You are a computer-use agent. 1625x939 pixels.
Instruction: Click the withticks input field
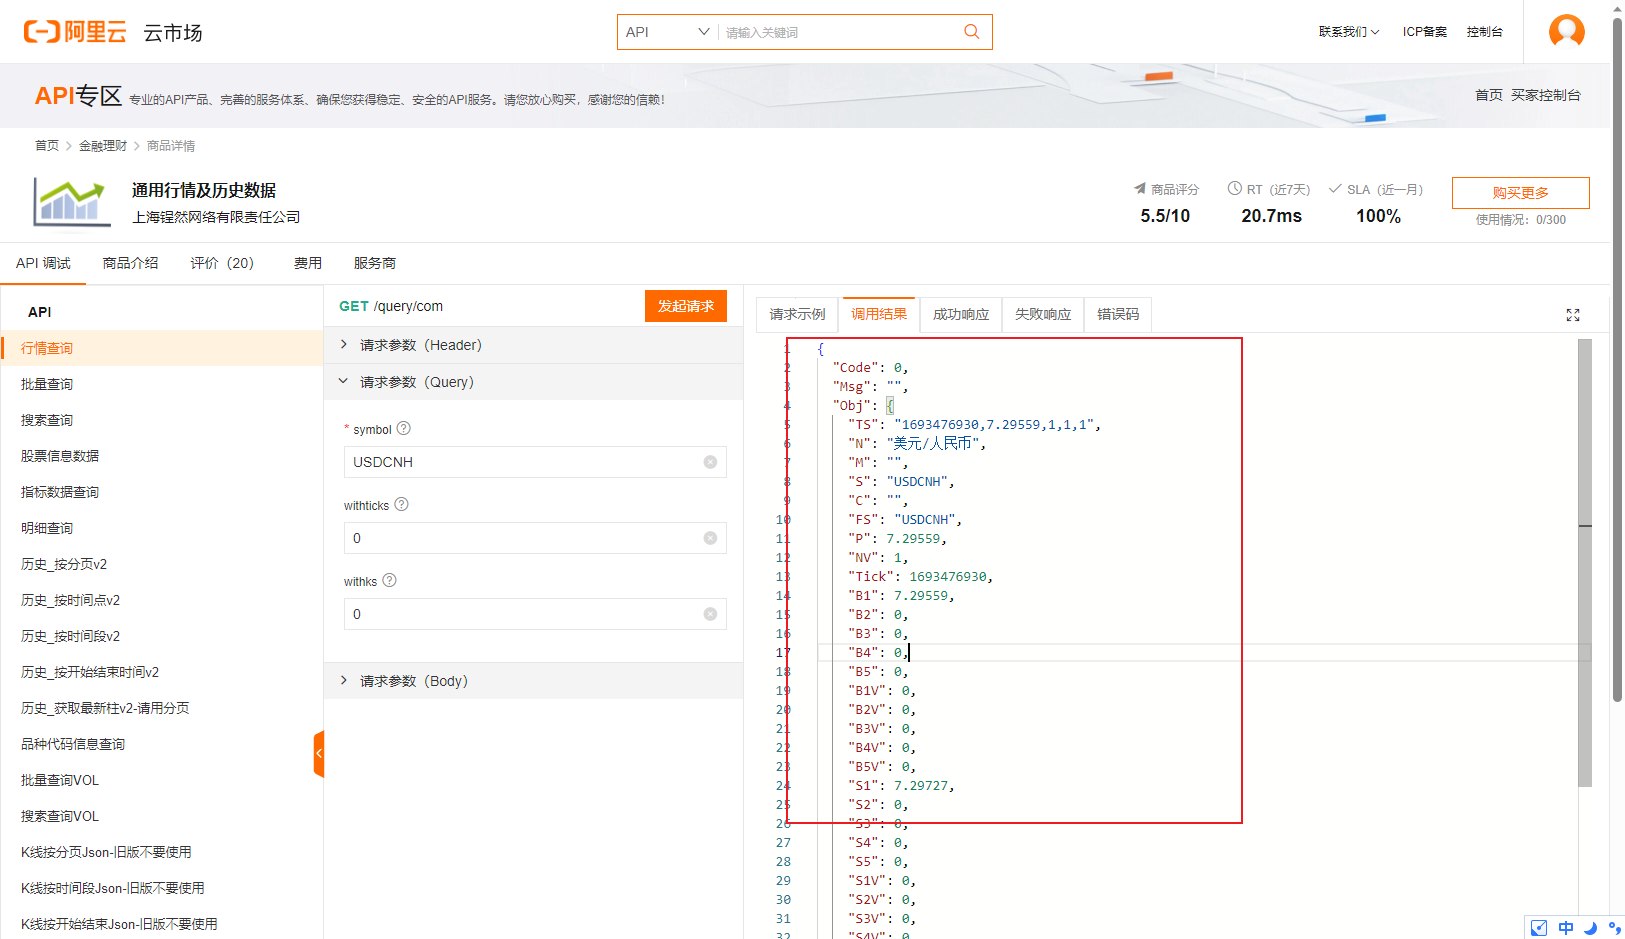tap(535, 538)
